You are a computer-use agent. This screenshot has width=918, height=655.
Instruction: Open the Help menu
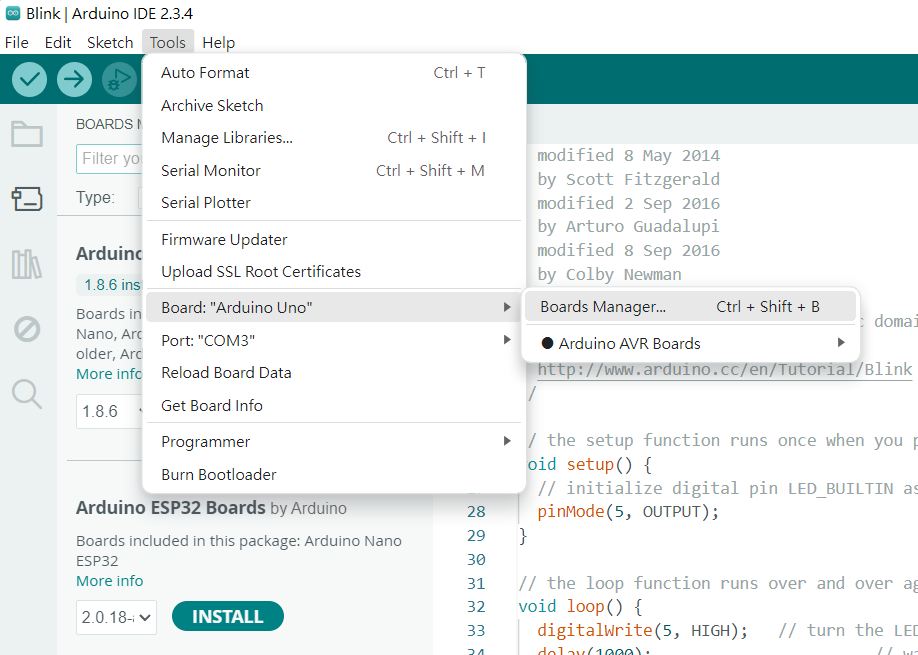tap(218, 42)
